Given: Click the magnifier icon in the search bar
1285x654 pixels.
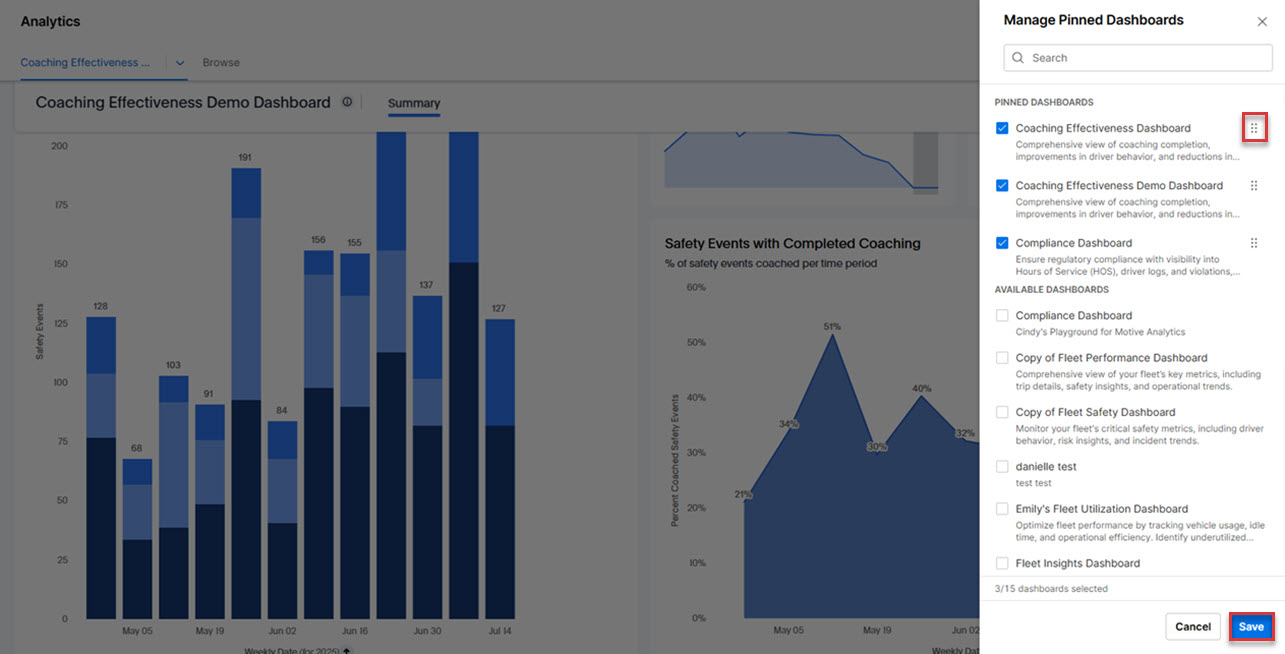Looking at the screenshot, I should (1016, 57).
